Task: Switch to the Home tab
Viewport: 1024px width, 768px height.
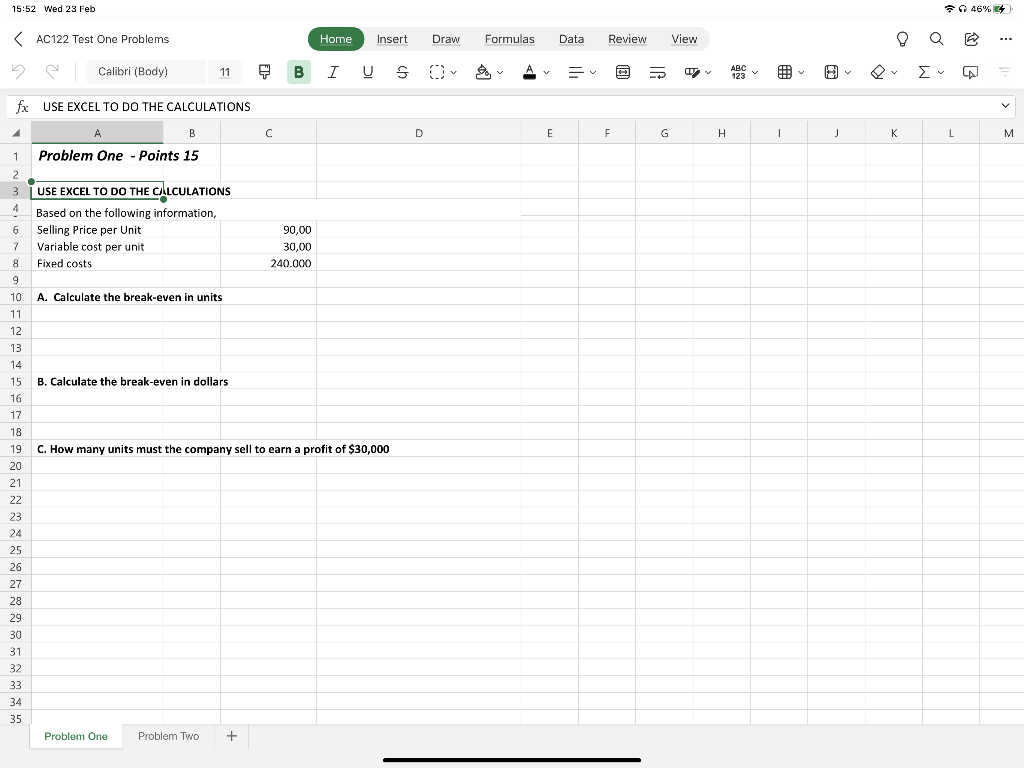Action: point(336,39)
